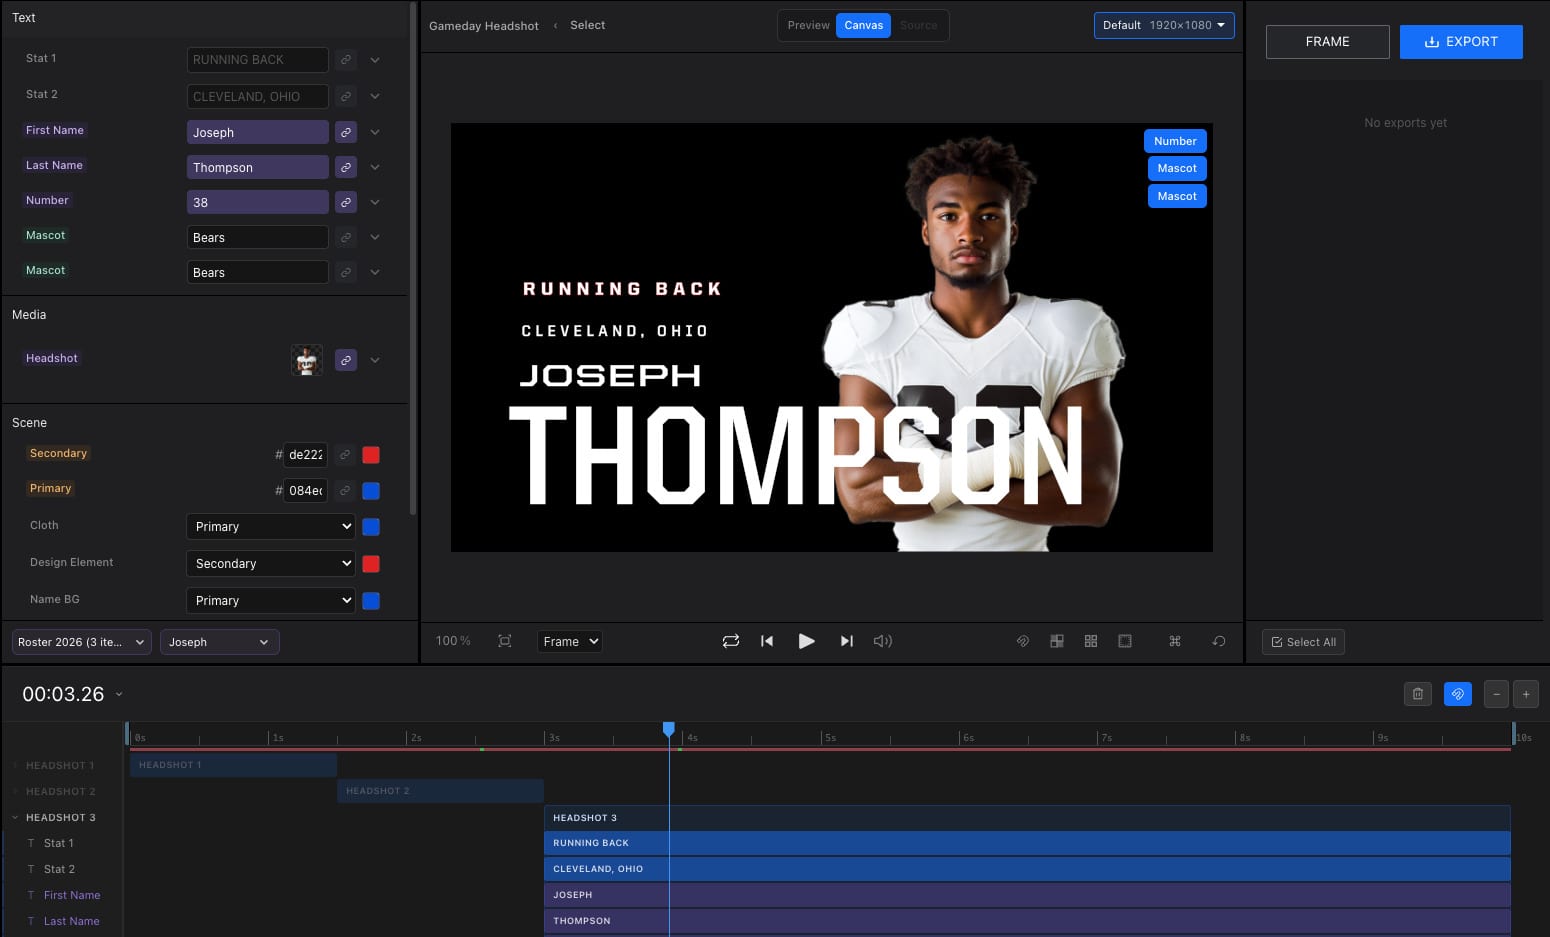Viewport: 1550px width, 937px height.
Task: Mute the audio speaker icon
Action: (x=883, y=641)
